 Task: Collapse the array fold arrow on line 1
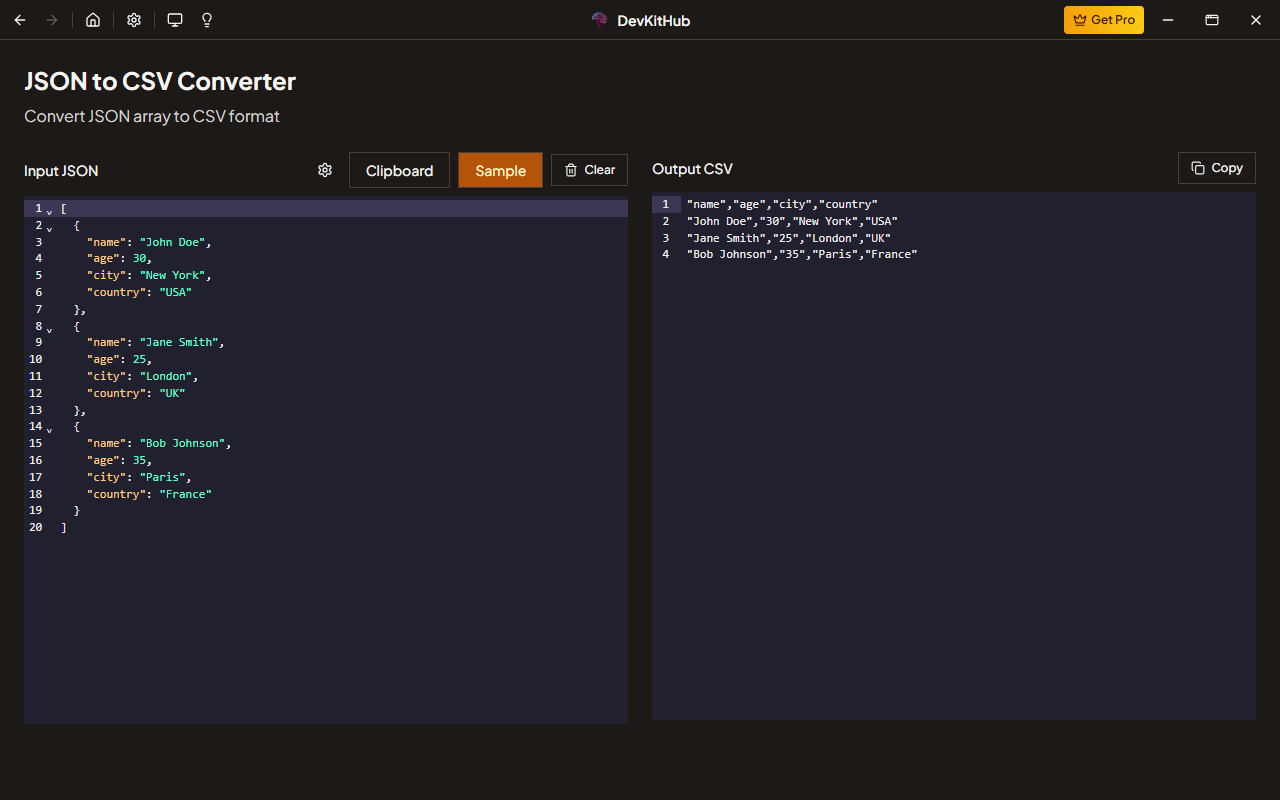tap(49, 210)
